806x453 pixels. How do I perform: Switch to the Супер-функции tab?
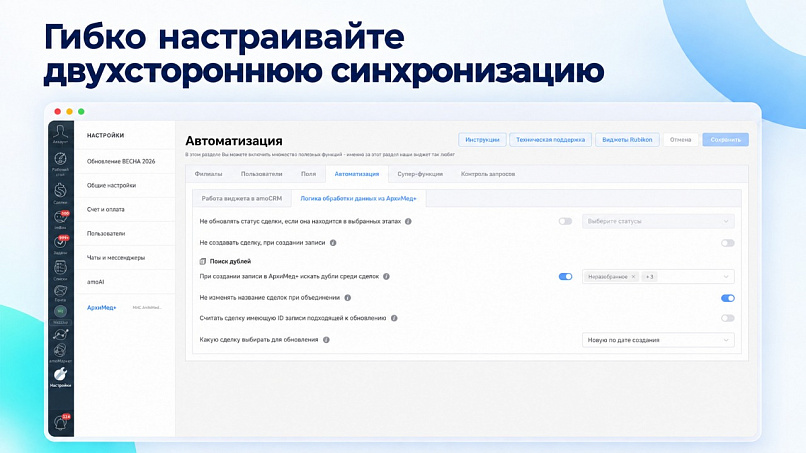point(420,174)
